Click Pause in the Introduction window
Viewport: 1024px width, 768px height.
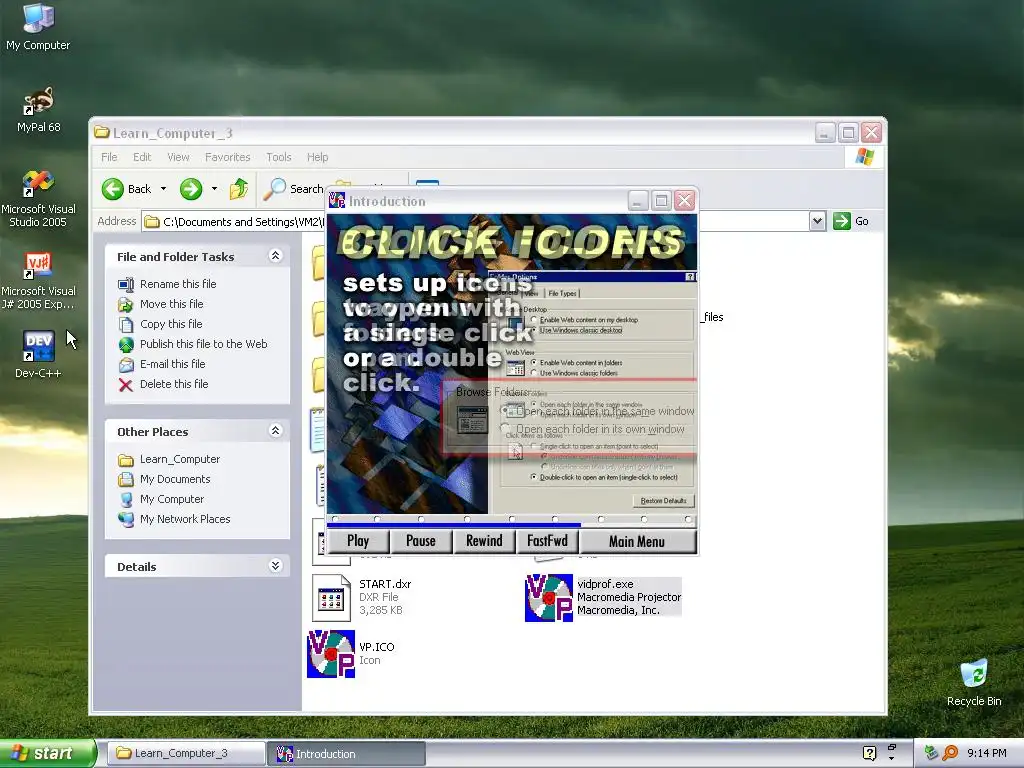coord(421,541)
